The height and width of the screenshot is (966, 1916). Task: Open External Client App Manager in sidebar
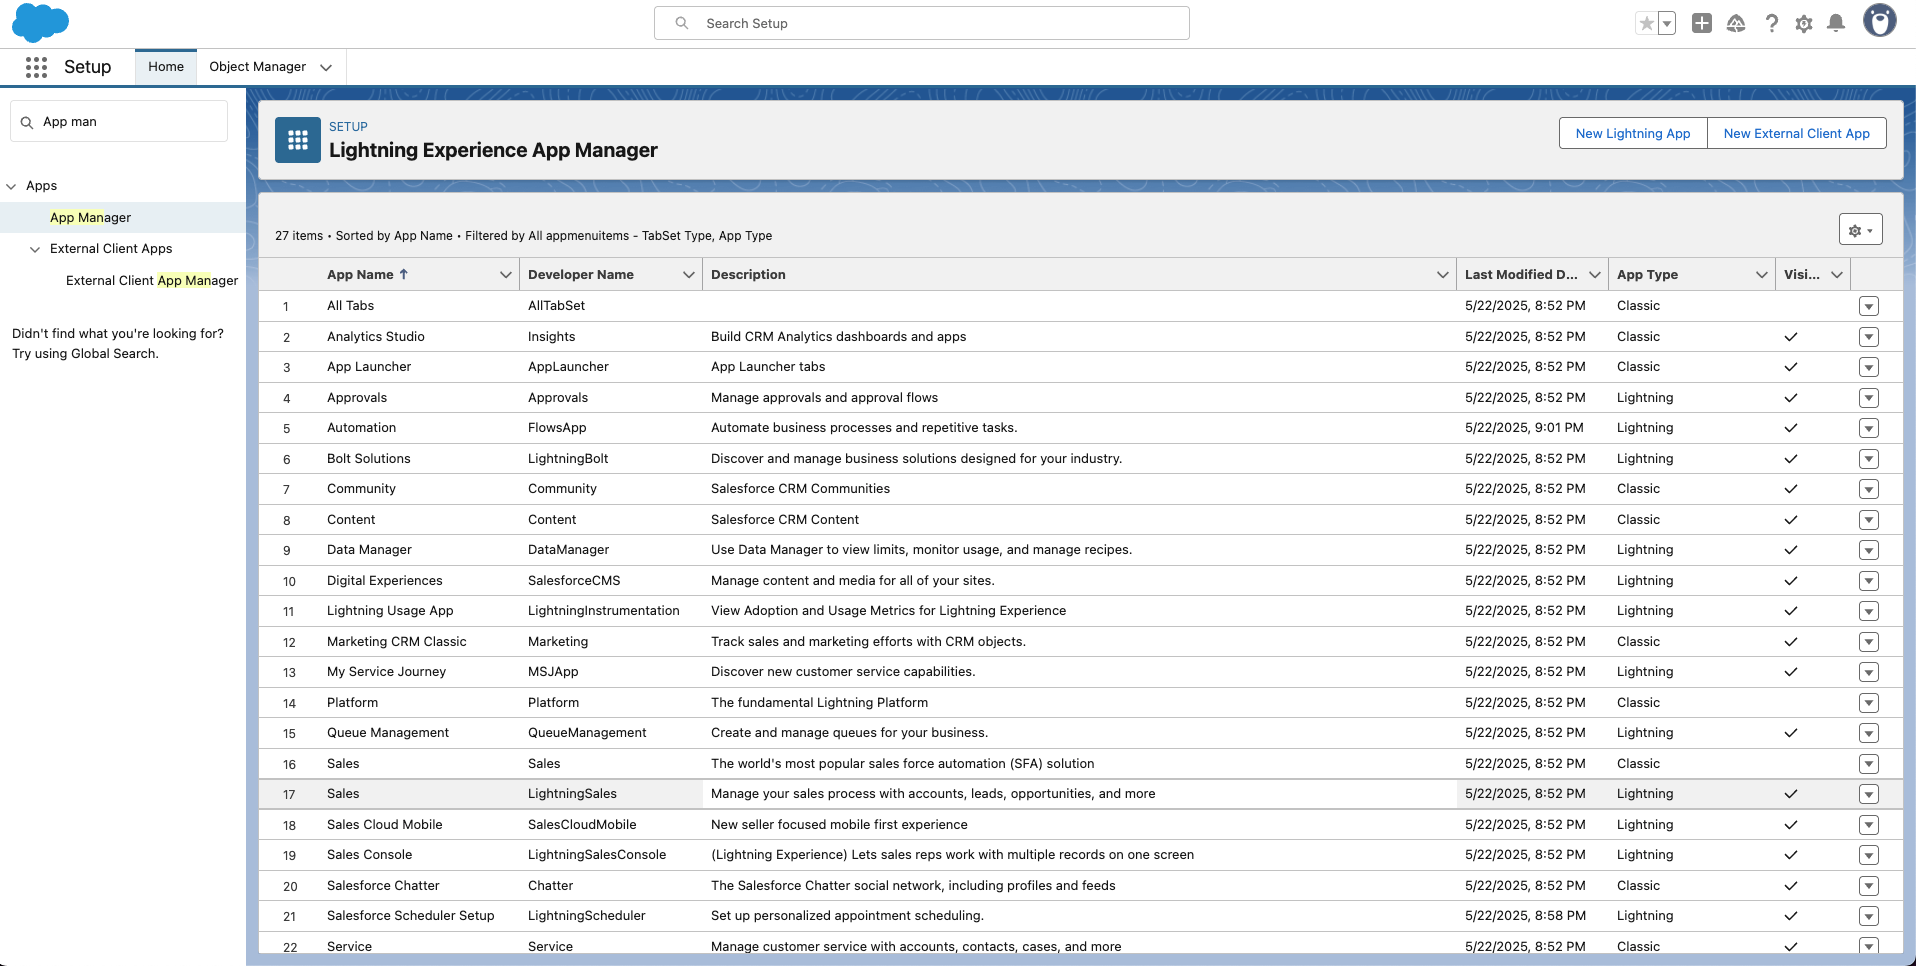[152, 280]
